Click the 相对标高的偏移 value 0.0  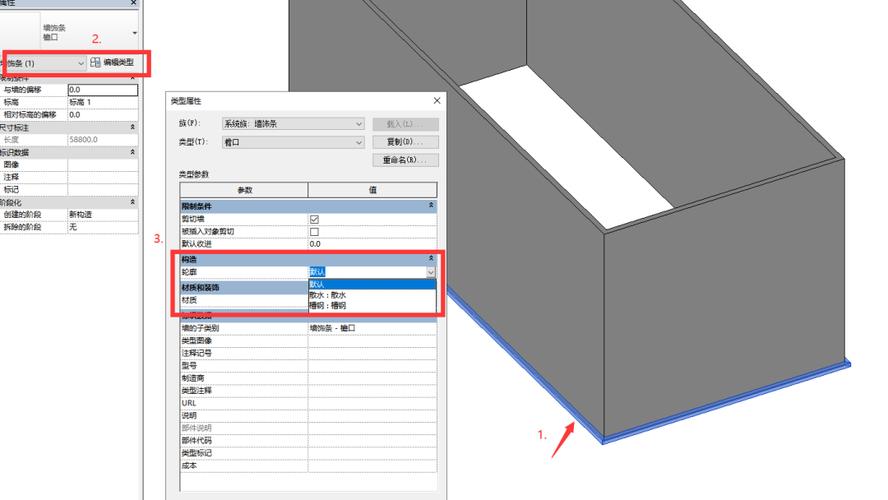coord(103,114)
